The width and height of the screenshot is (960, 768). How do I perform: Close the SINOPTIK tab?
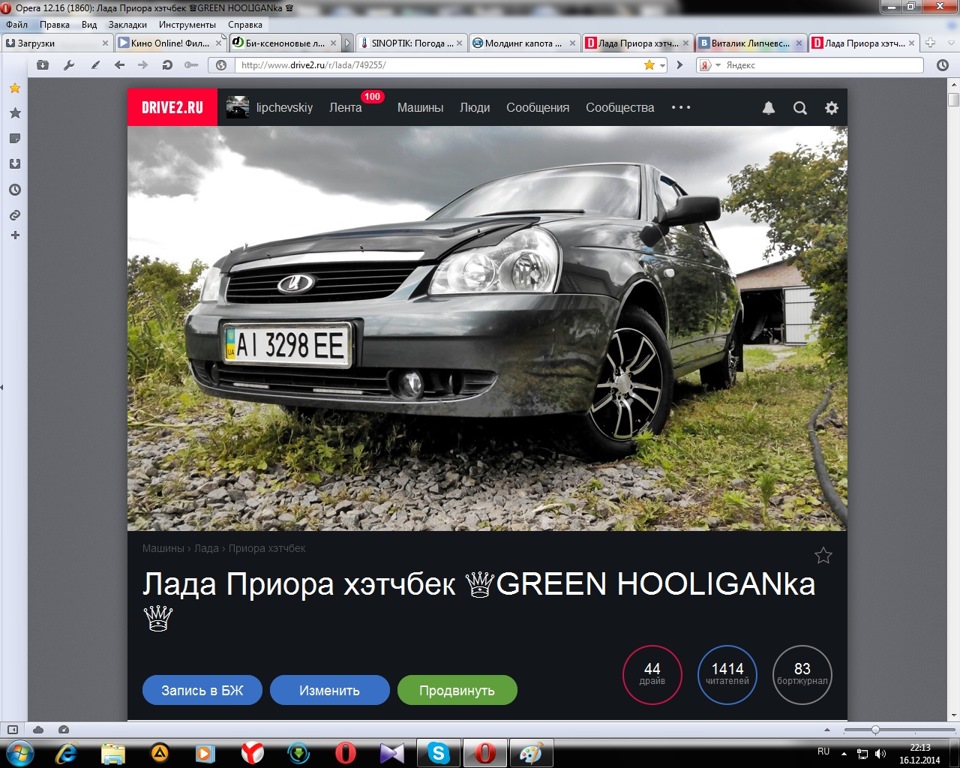click(459, 43)
